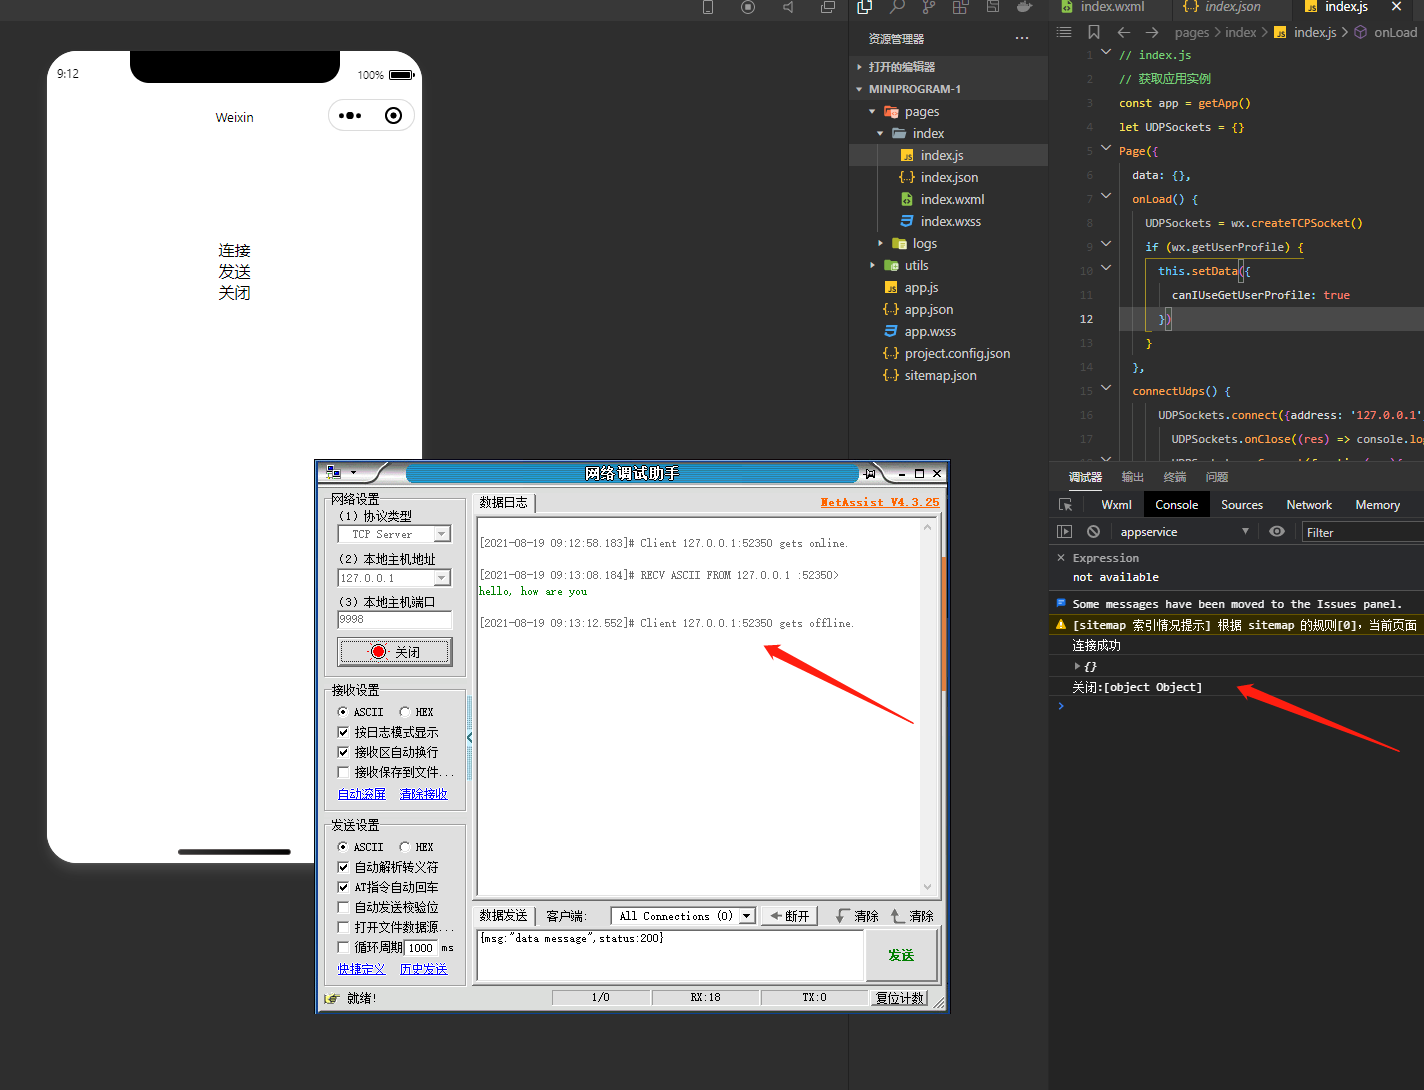Open the 本地主机地址 127.0.0.1 dropdown
The image size is (1424, 1090).
click(441, 578)
